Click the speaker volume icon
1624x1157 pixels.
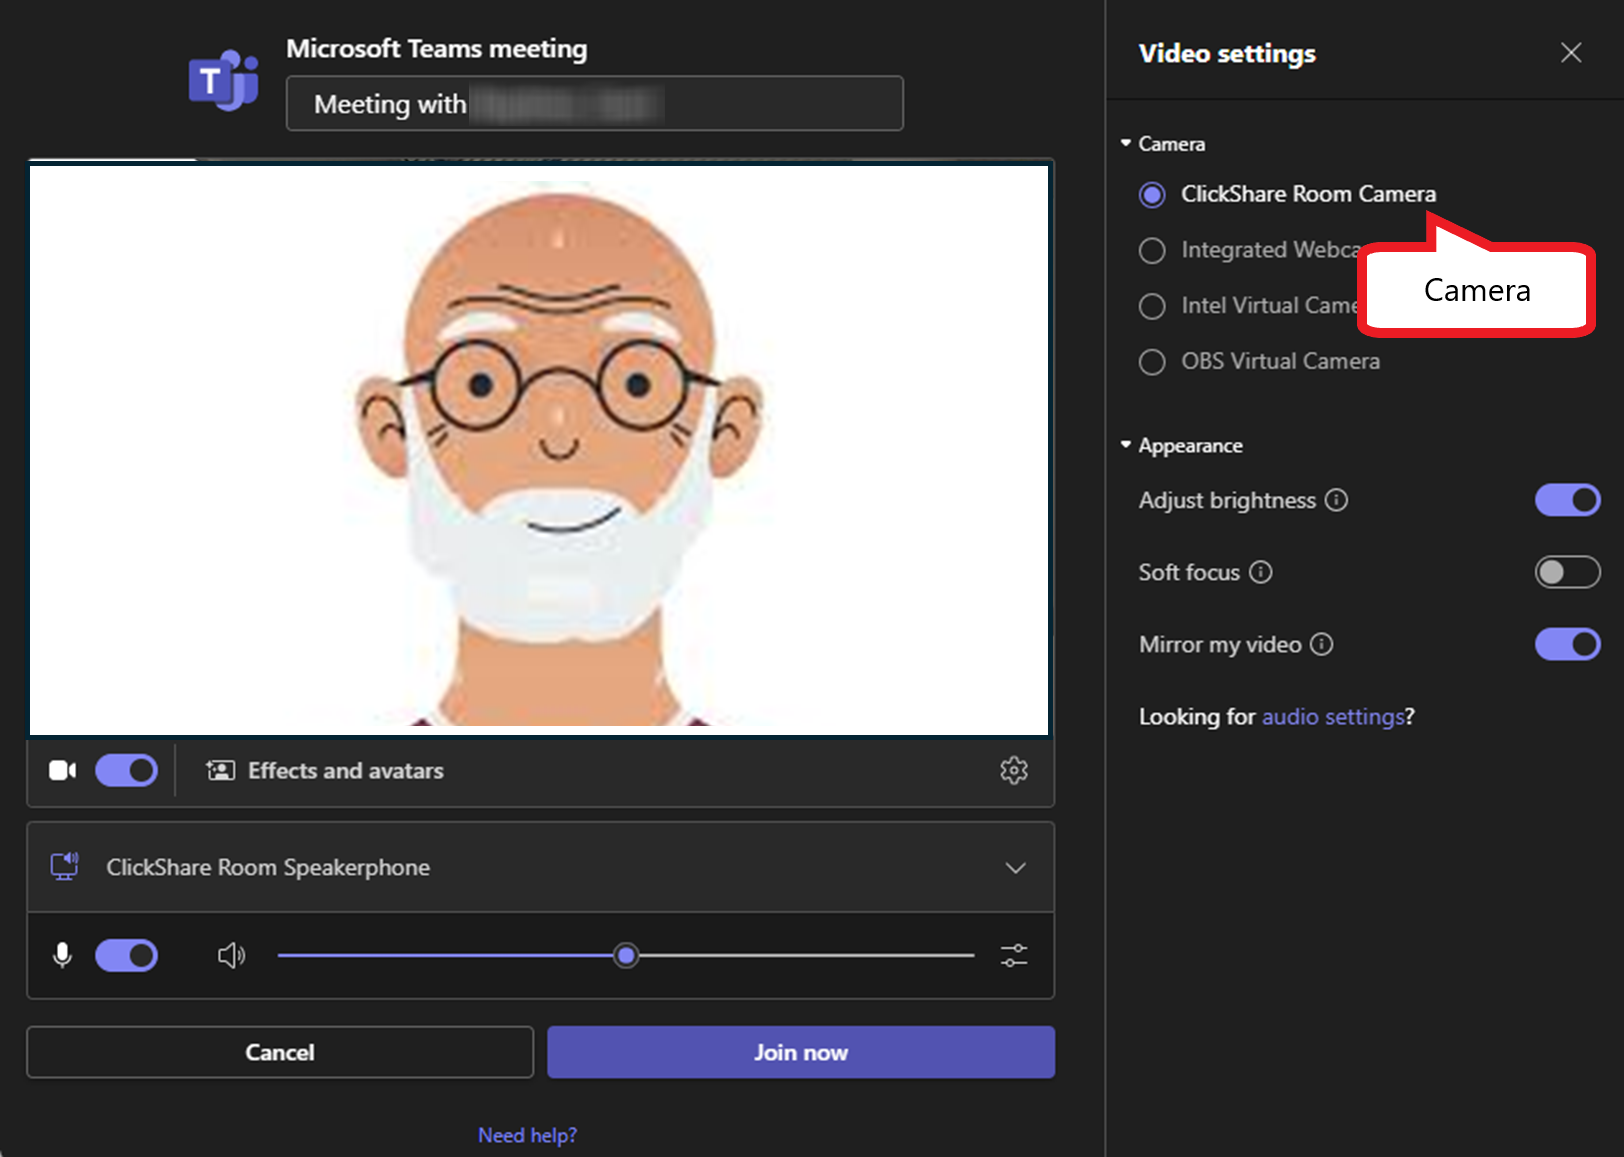coord(231,955)
